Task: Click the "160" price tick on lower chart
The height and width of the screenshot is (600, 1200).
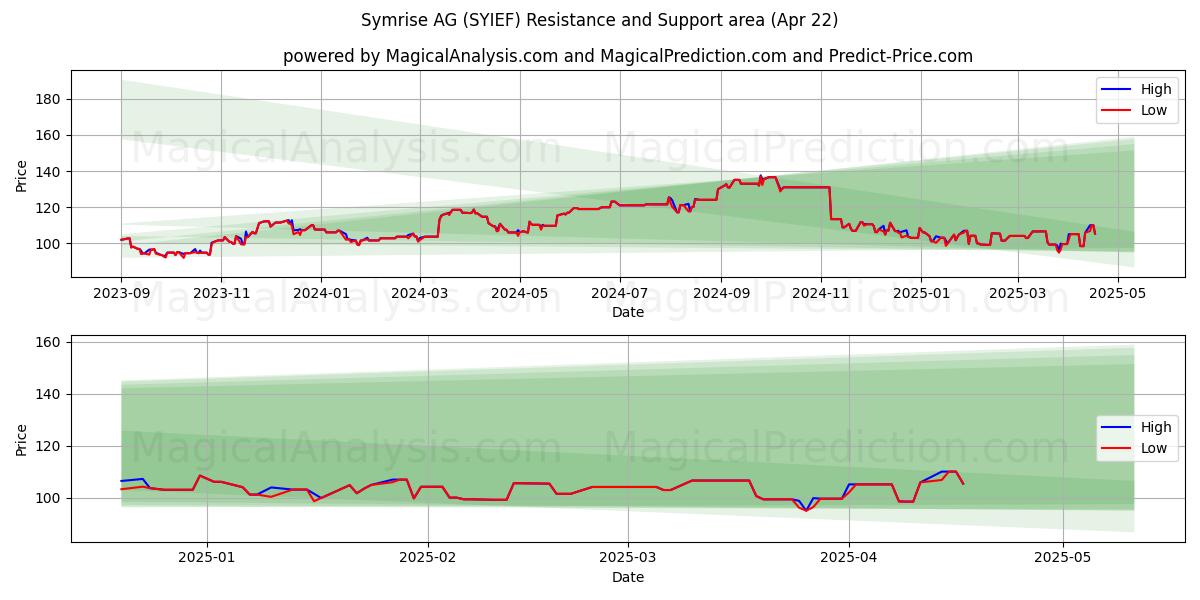Action: 50,342
